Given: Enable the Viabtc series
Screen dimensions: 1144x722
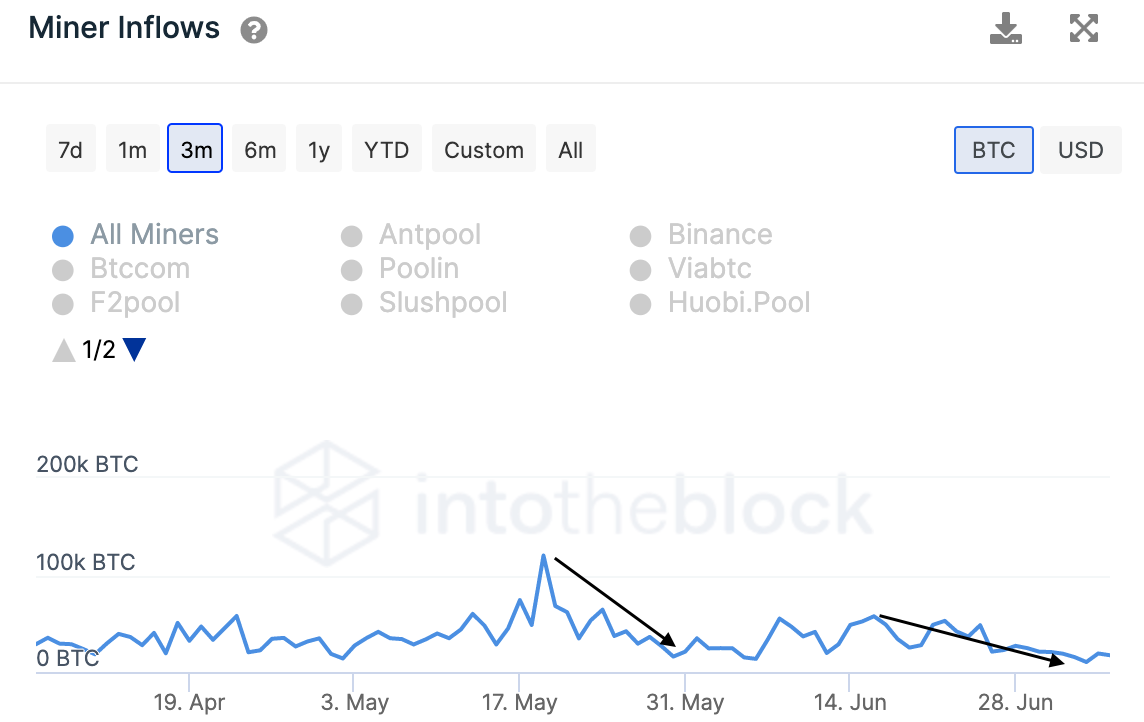Looking at the screenshot, I should [x=709, y=269].
